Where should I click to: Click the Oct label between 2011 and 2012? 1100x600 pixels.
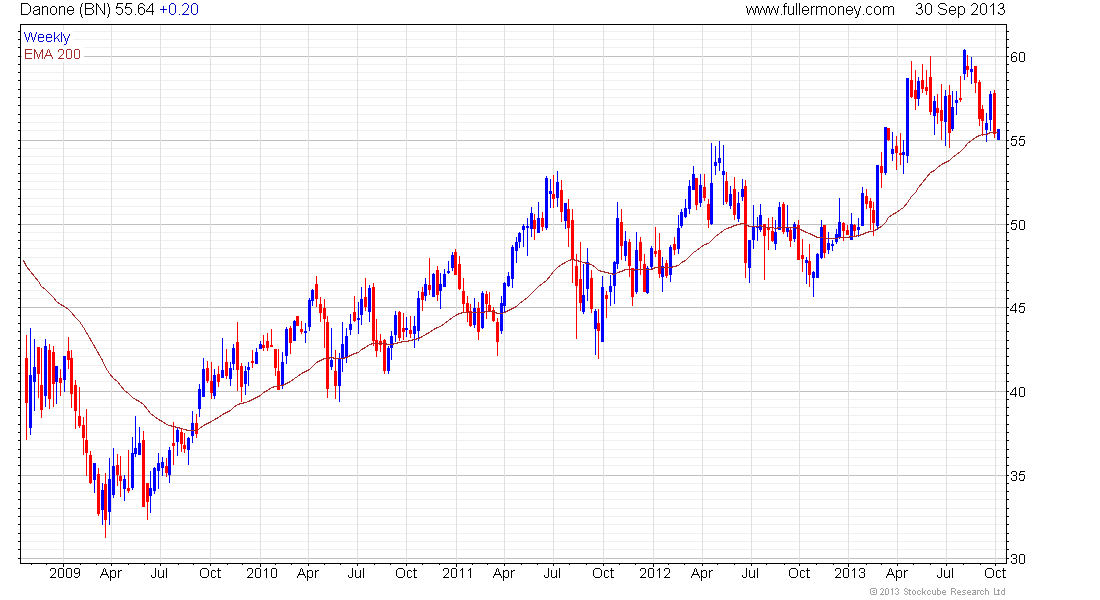603,573
